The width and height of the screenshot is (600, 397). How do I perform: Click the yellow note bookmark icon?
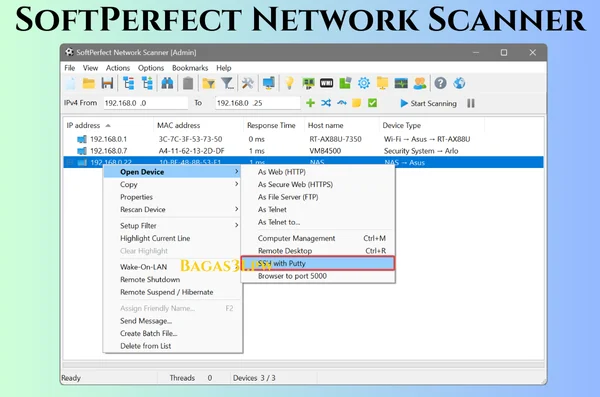point(357,103)
